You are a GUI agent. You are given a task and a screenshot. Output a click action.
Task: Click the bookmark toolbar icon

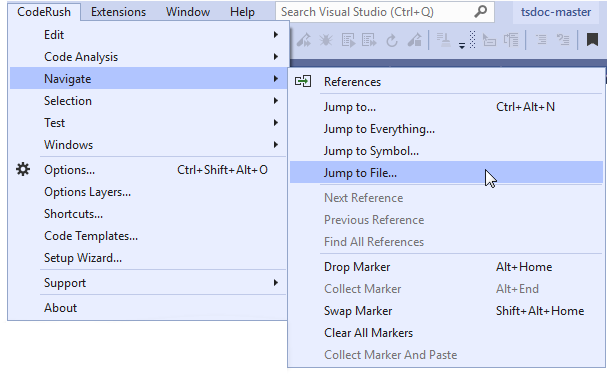(x=592, y=39)
